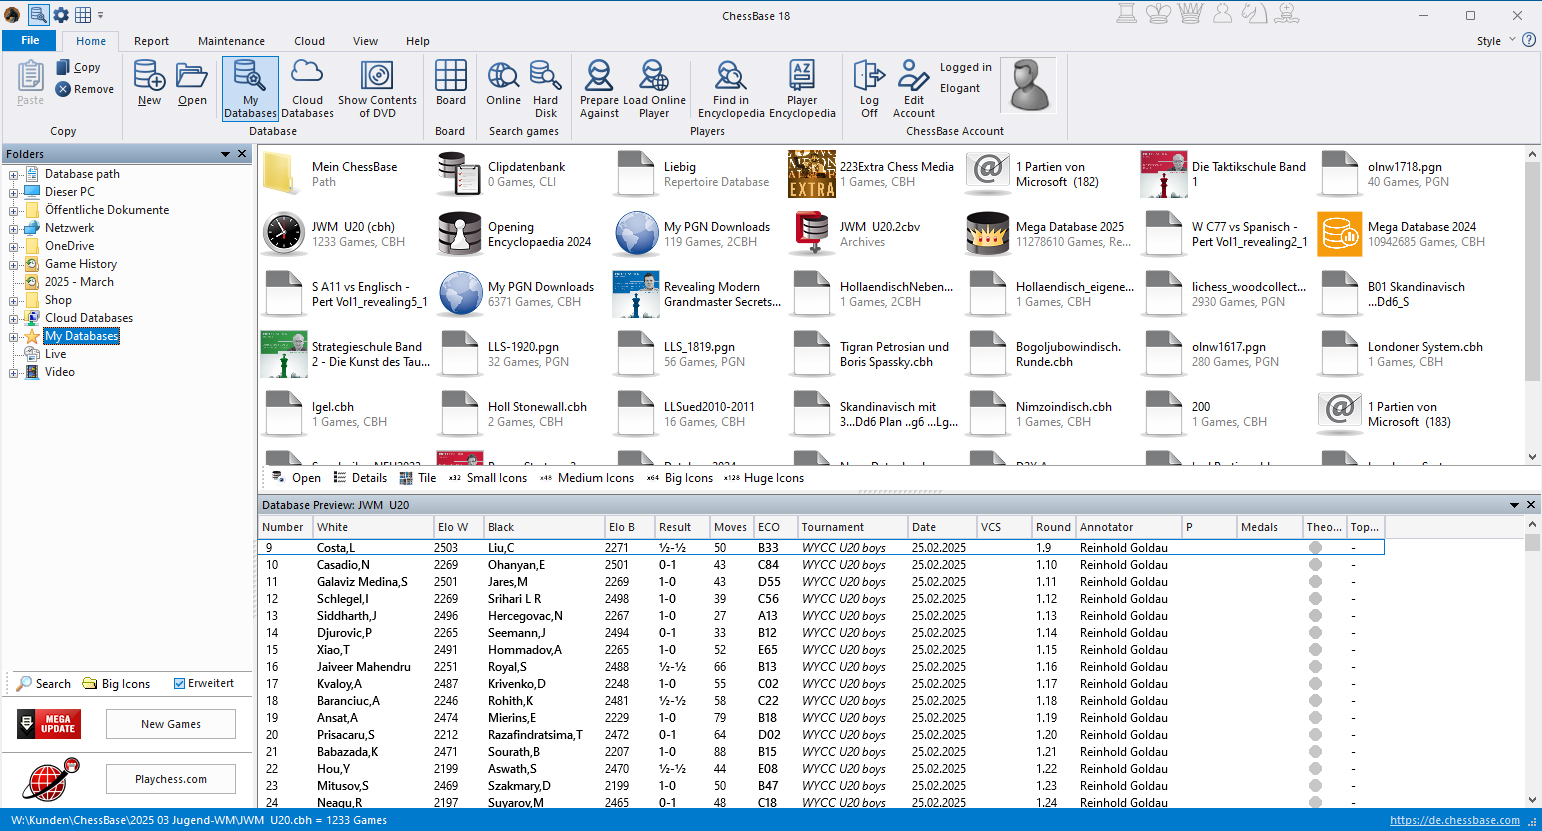This screenshot has height=831, width=1542.
Task: Expand the Dieser PC folder node
Action: pyautogui.click(x=14, y=193)
